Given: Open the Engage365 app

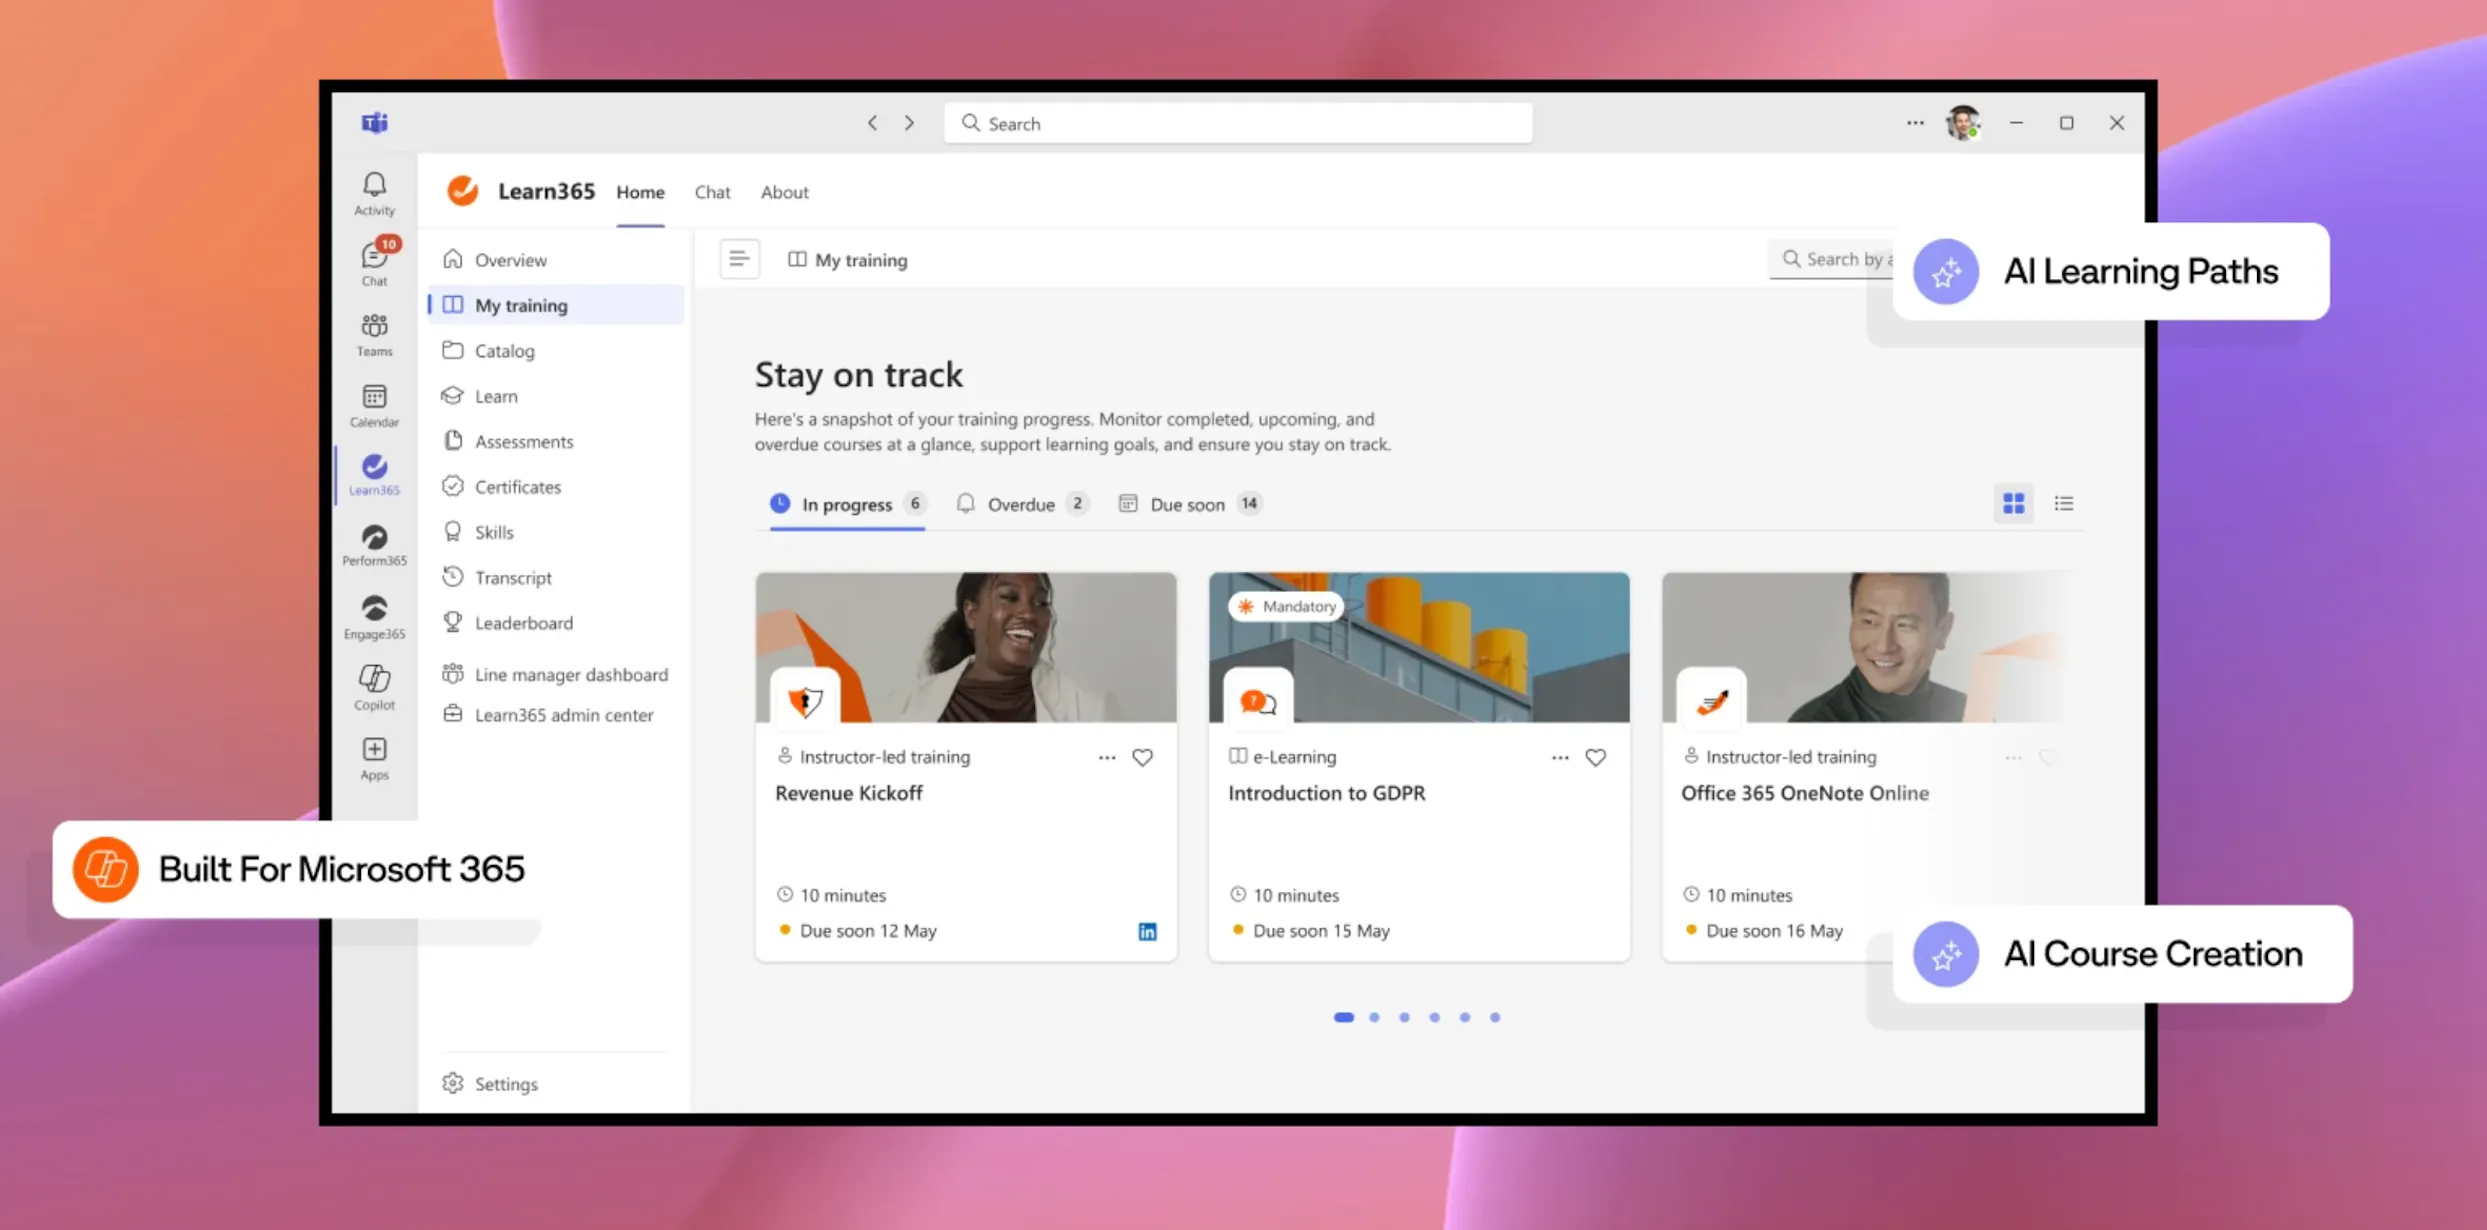Looking at the screenshot, I should pyautogui.click(x=374, y=617).
